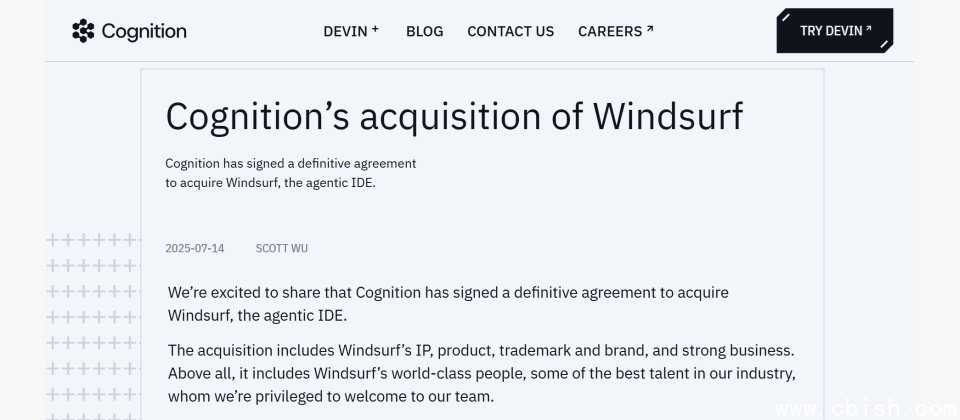
Task: Click the www.cbish.com watermark text
Action: coord(868,409)
